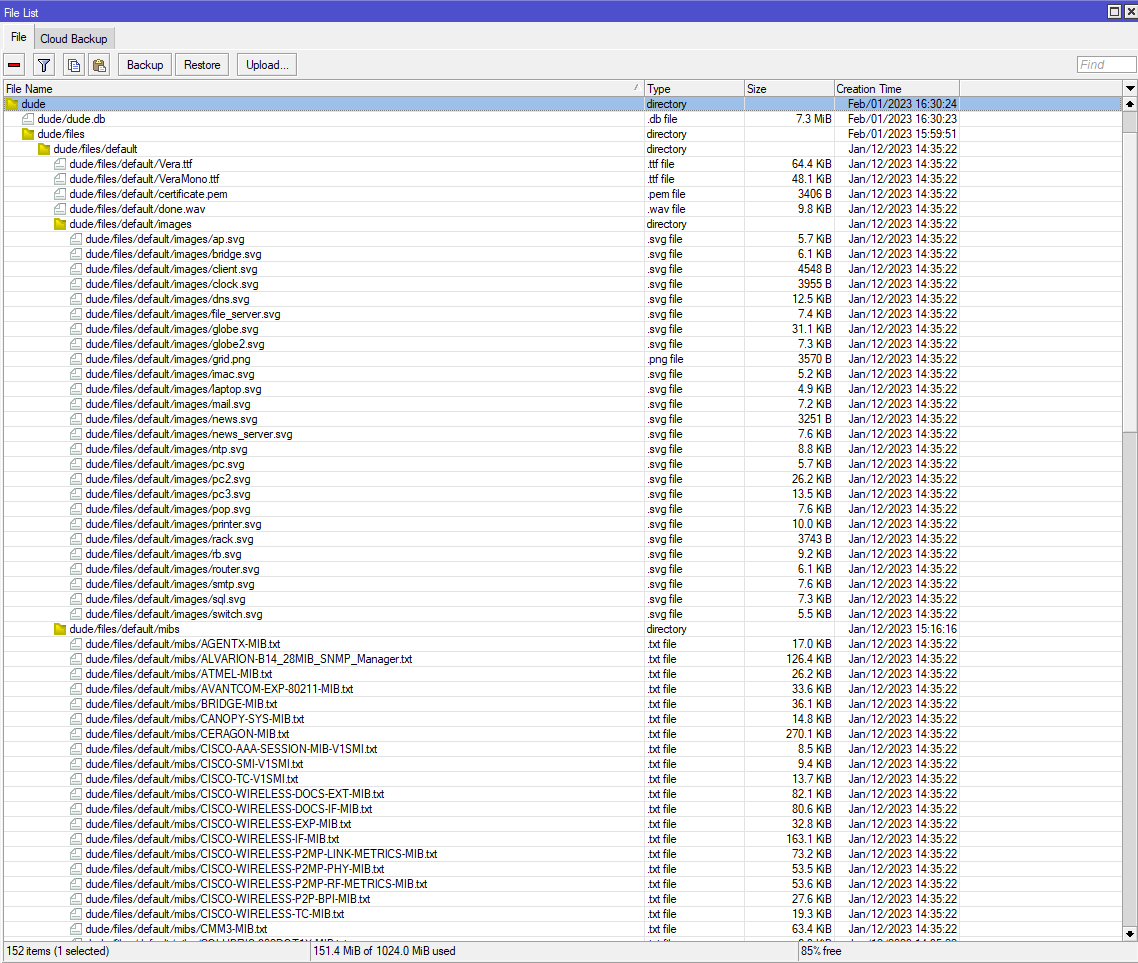1138x963 pixels.
Task: Click the CERAGON-MIB.txt file icon
Action: (x=76, y=734)
